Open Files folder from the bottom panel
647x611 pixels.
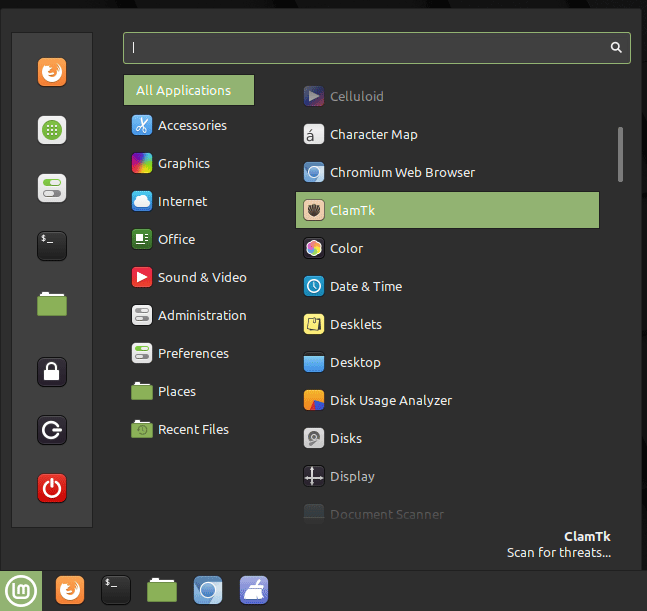[162, 590]
